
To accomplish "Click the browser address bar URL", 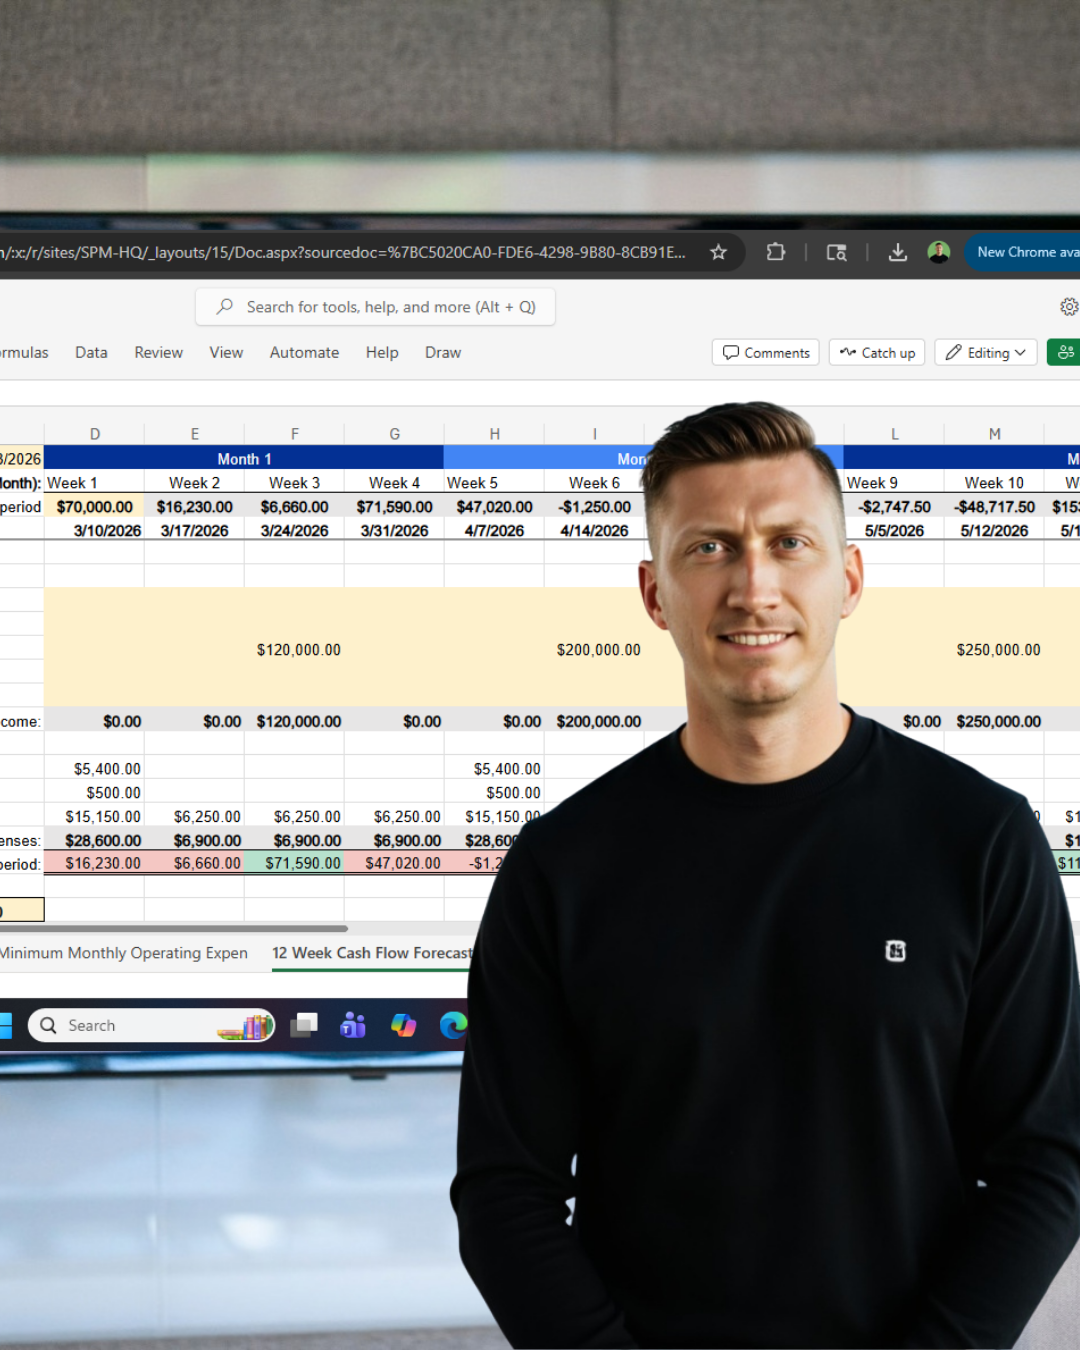I will click(x=350, y=252).
